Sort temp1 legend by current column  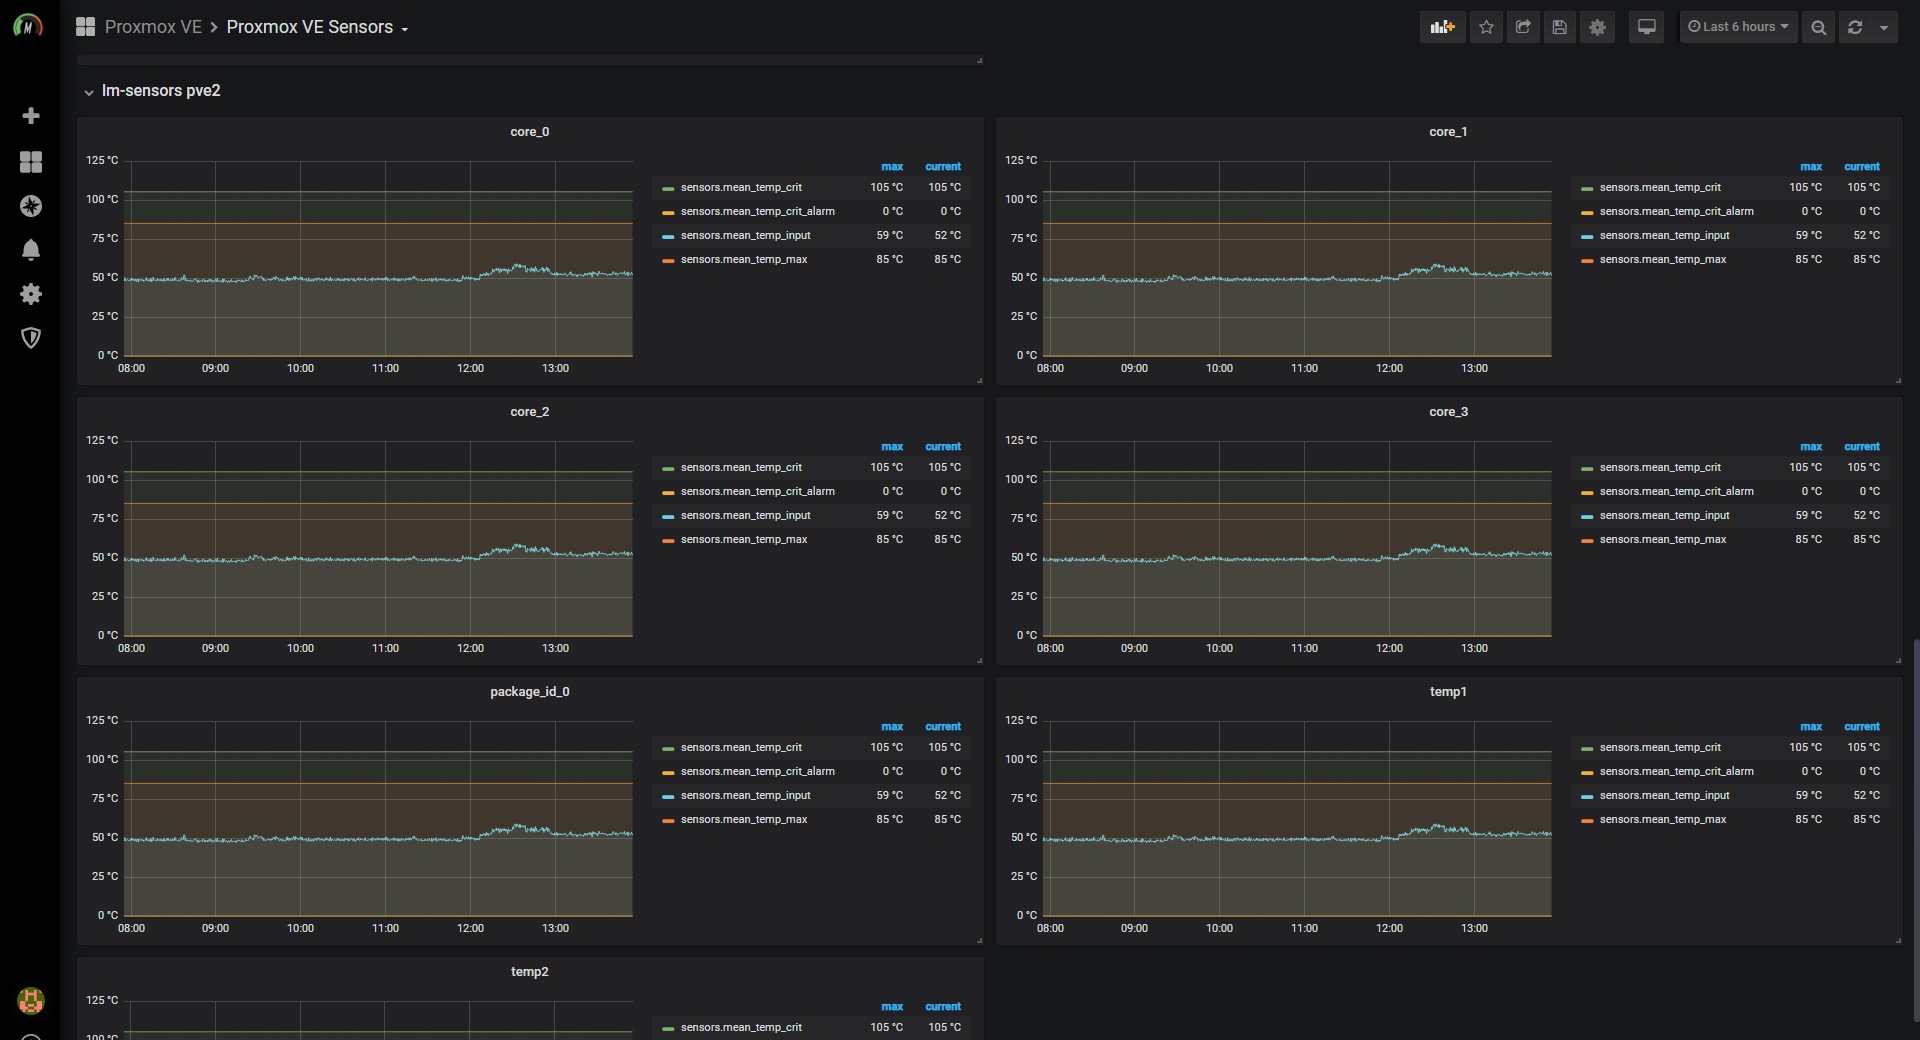1862,727
